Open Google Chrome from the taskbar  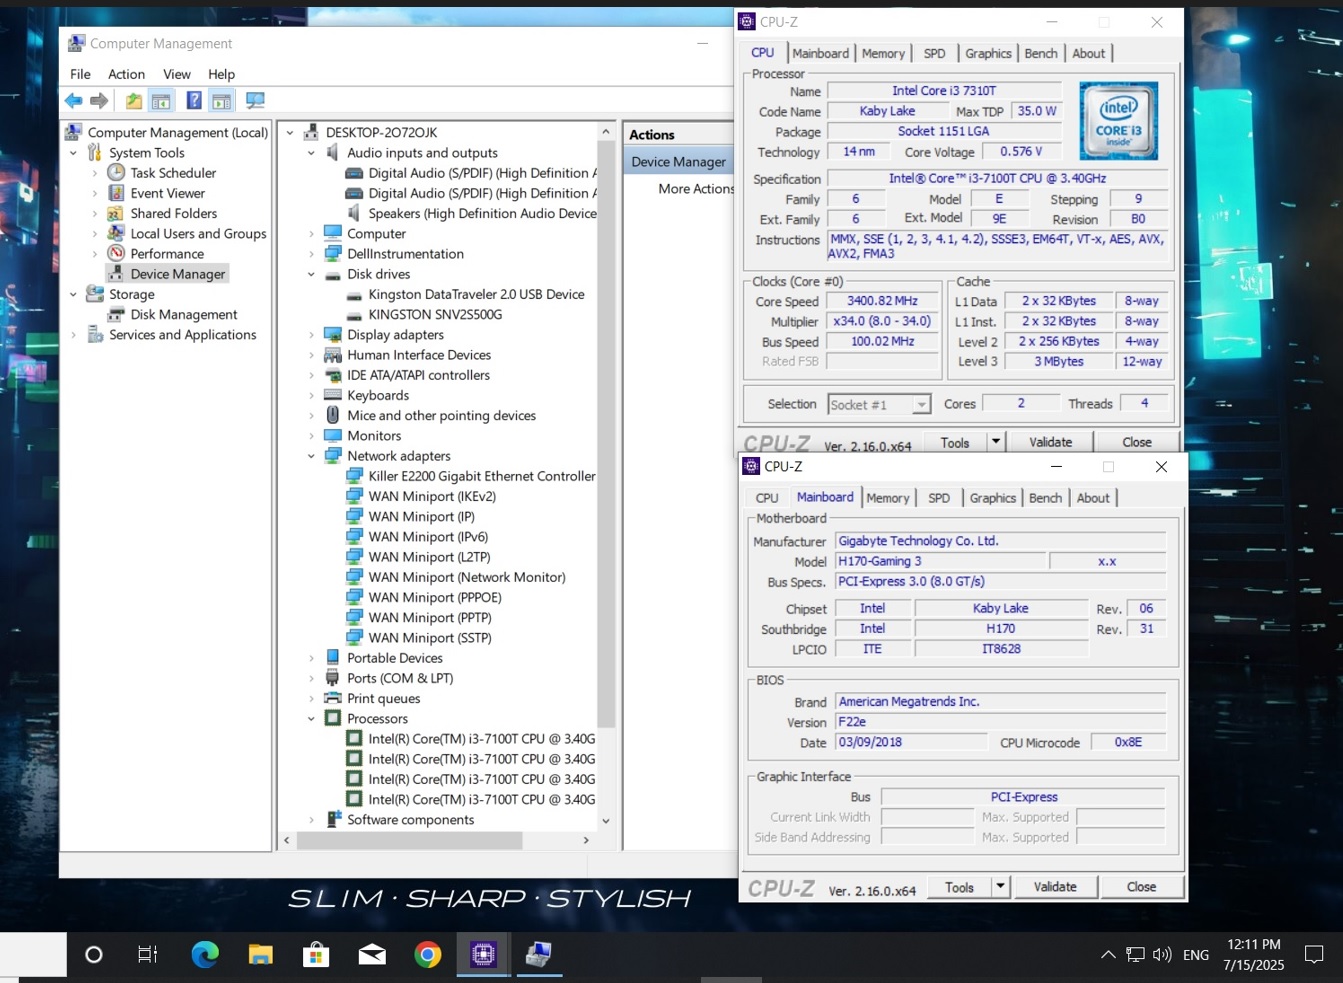pyautogui.click(x=428, y=955)
